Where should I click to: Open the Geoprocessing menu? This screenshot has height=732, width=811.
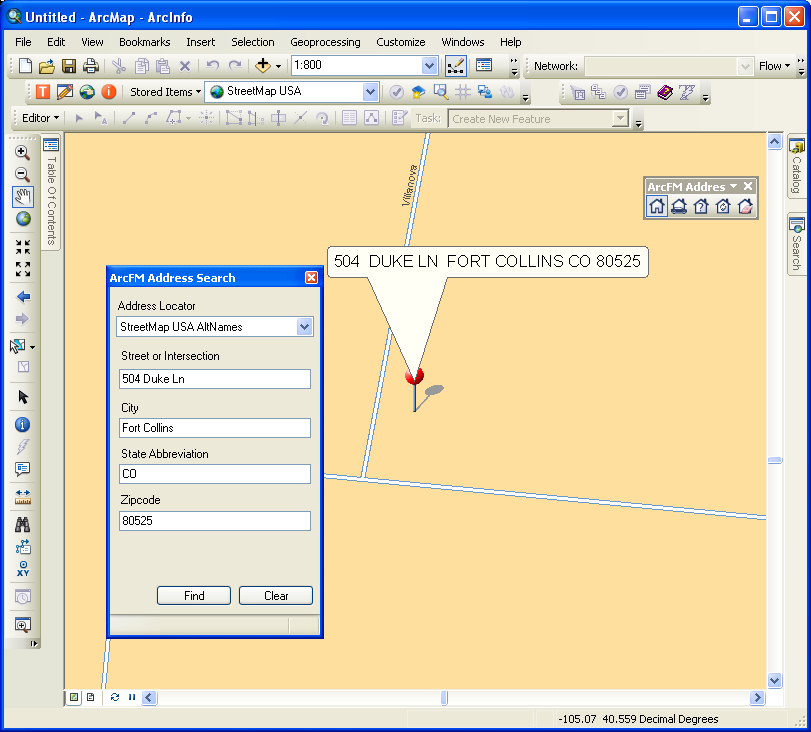click(325, 42)
